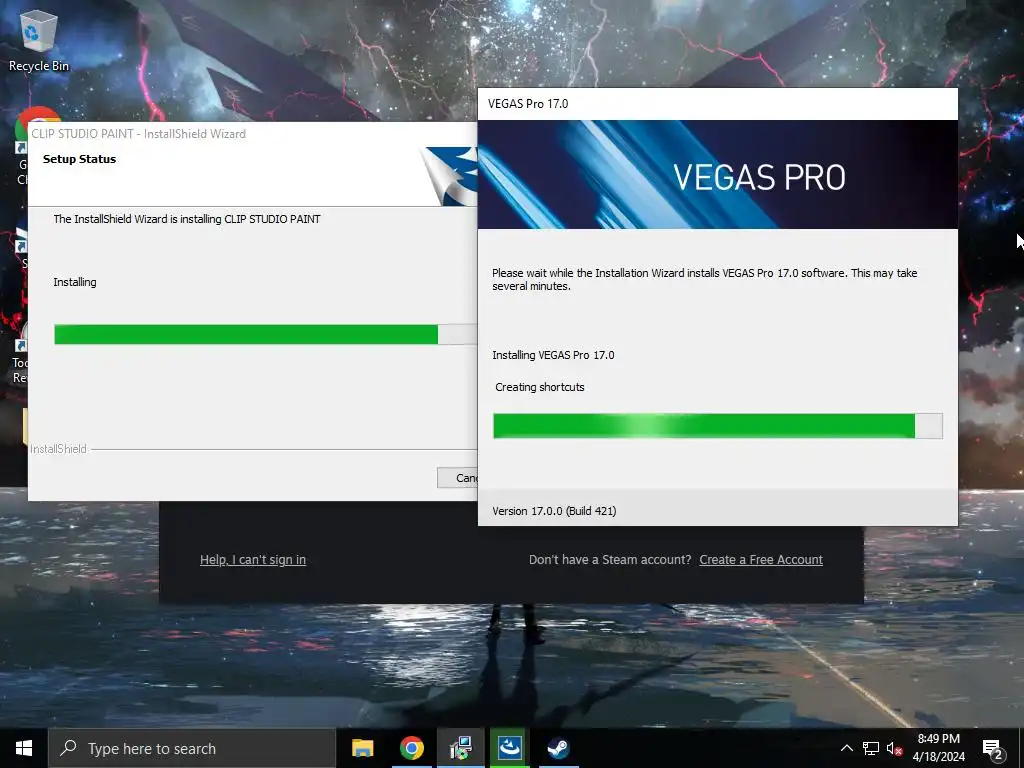The image size is (1024, 768).
Task: Open the Recycle Bin desktop icon
Action: pyautogui.click(x=38, y=40)
